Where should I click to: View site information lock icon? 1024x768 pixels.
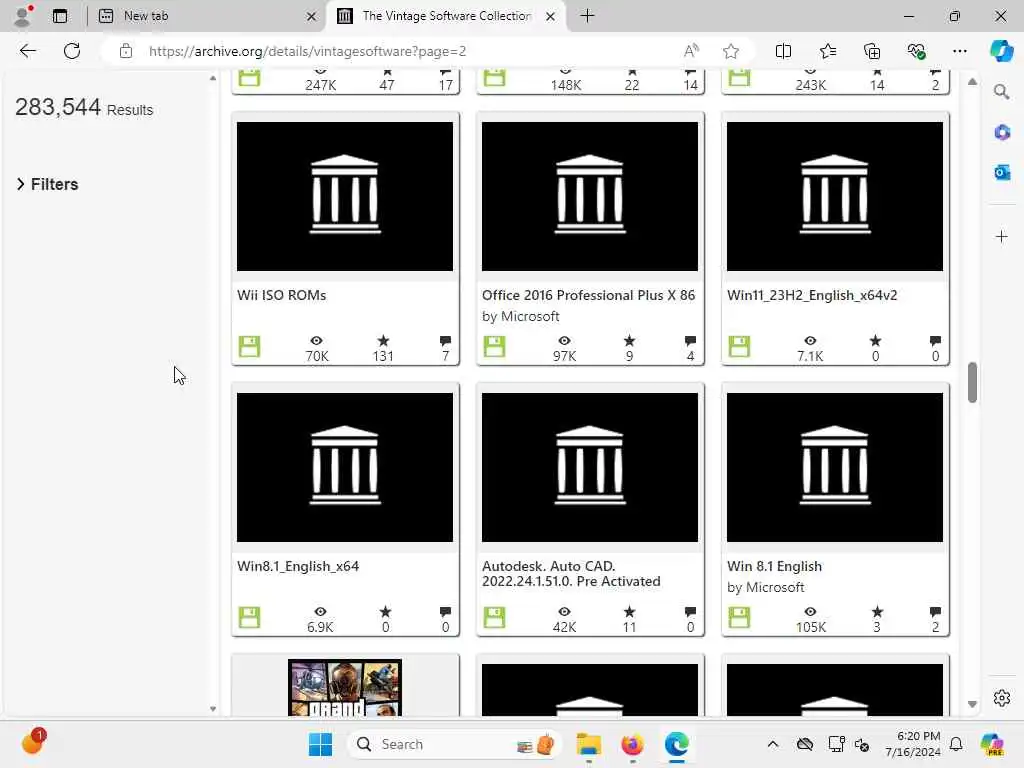pos(126,51)
